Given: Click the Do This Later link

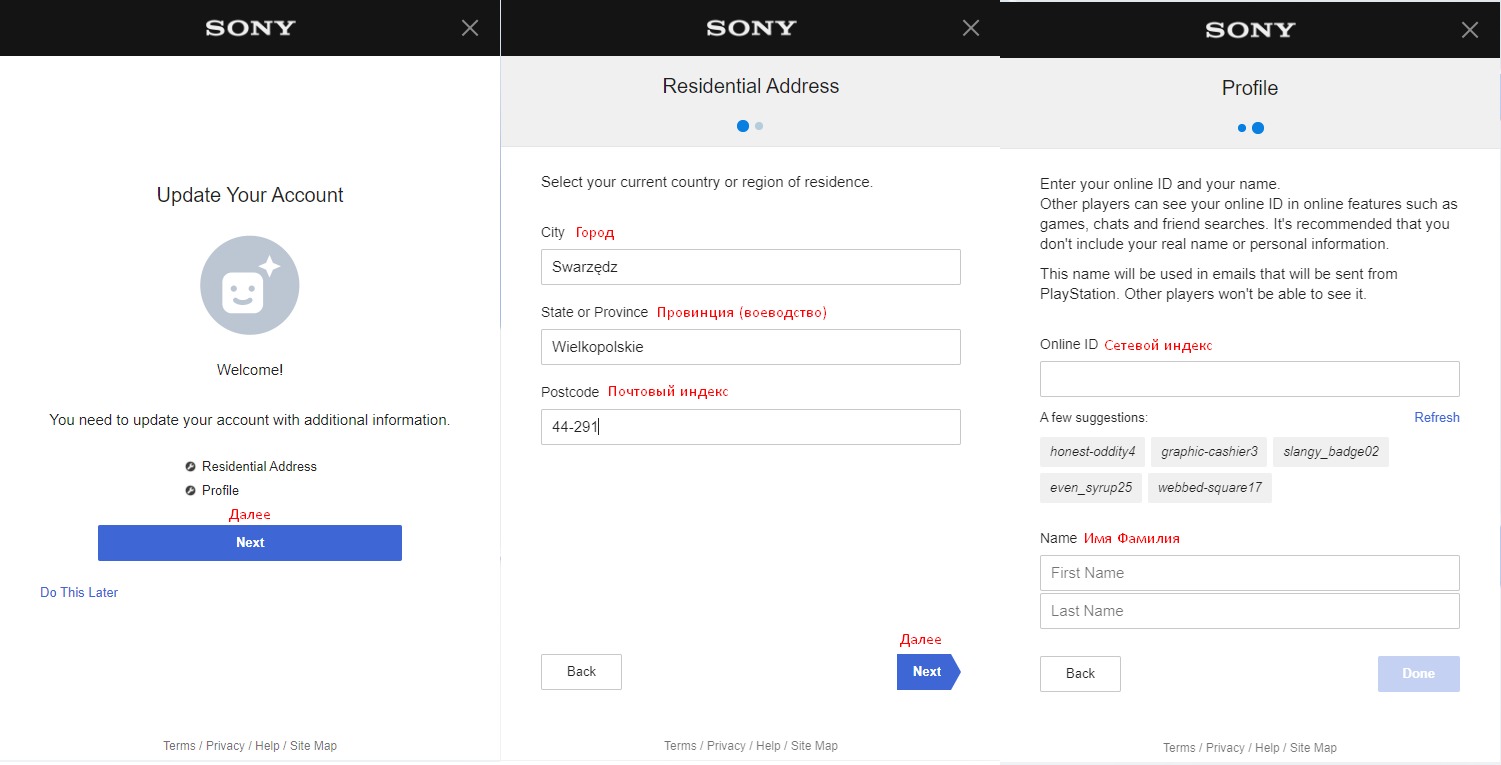Looking at the screenshot, I should [79, 592].
